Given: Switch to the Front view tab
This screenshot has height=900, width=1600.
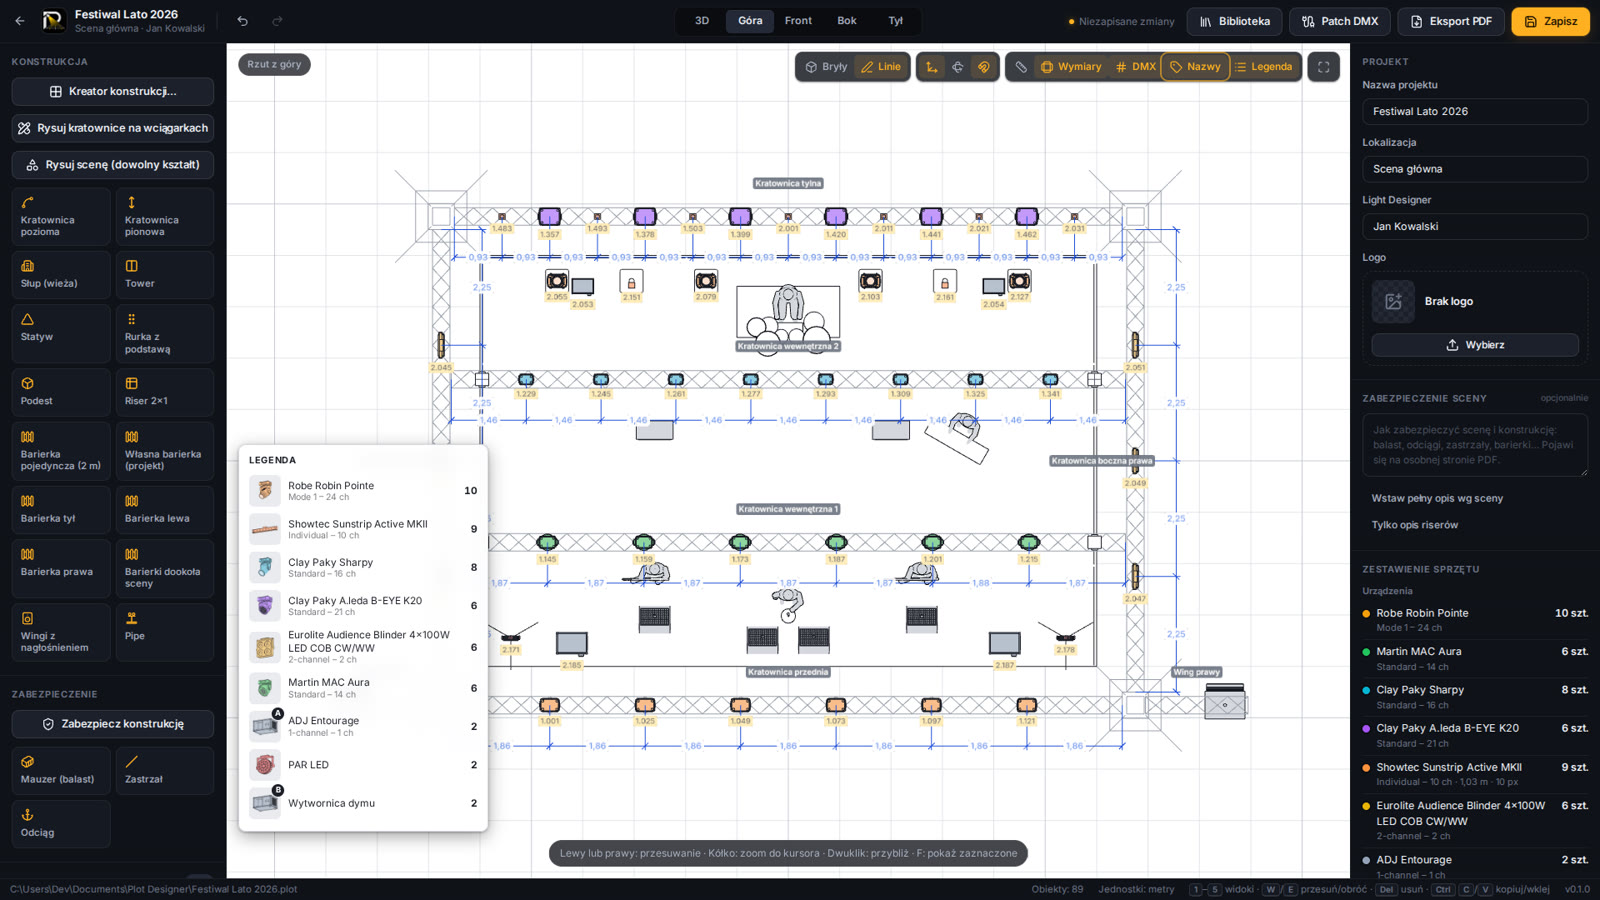Looking at the screenshot, I should 798,21.
